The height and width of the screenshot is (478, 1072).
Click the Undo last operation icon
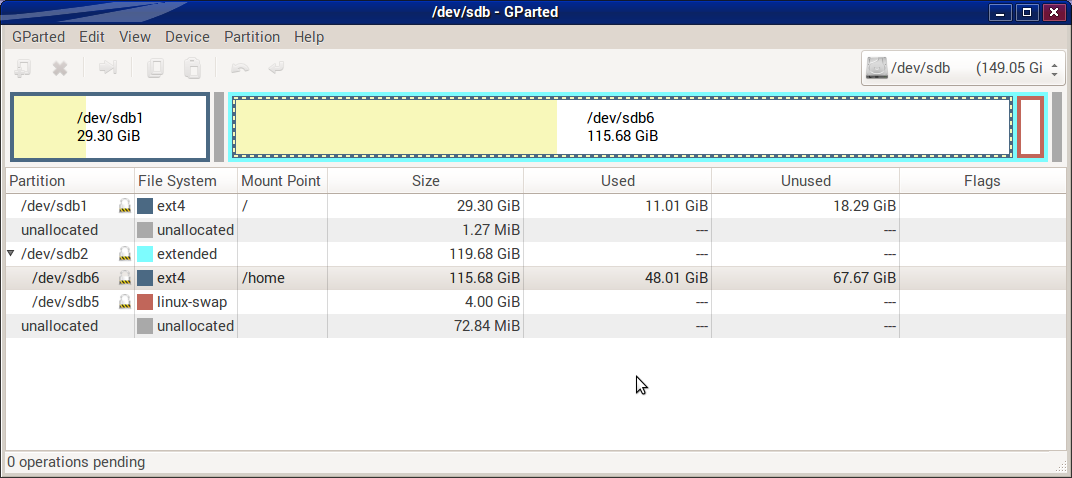point(240,69)
